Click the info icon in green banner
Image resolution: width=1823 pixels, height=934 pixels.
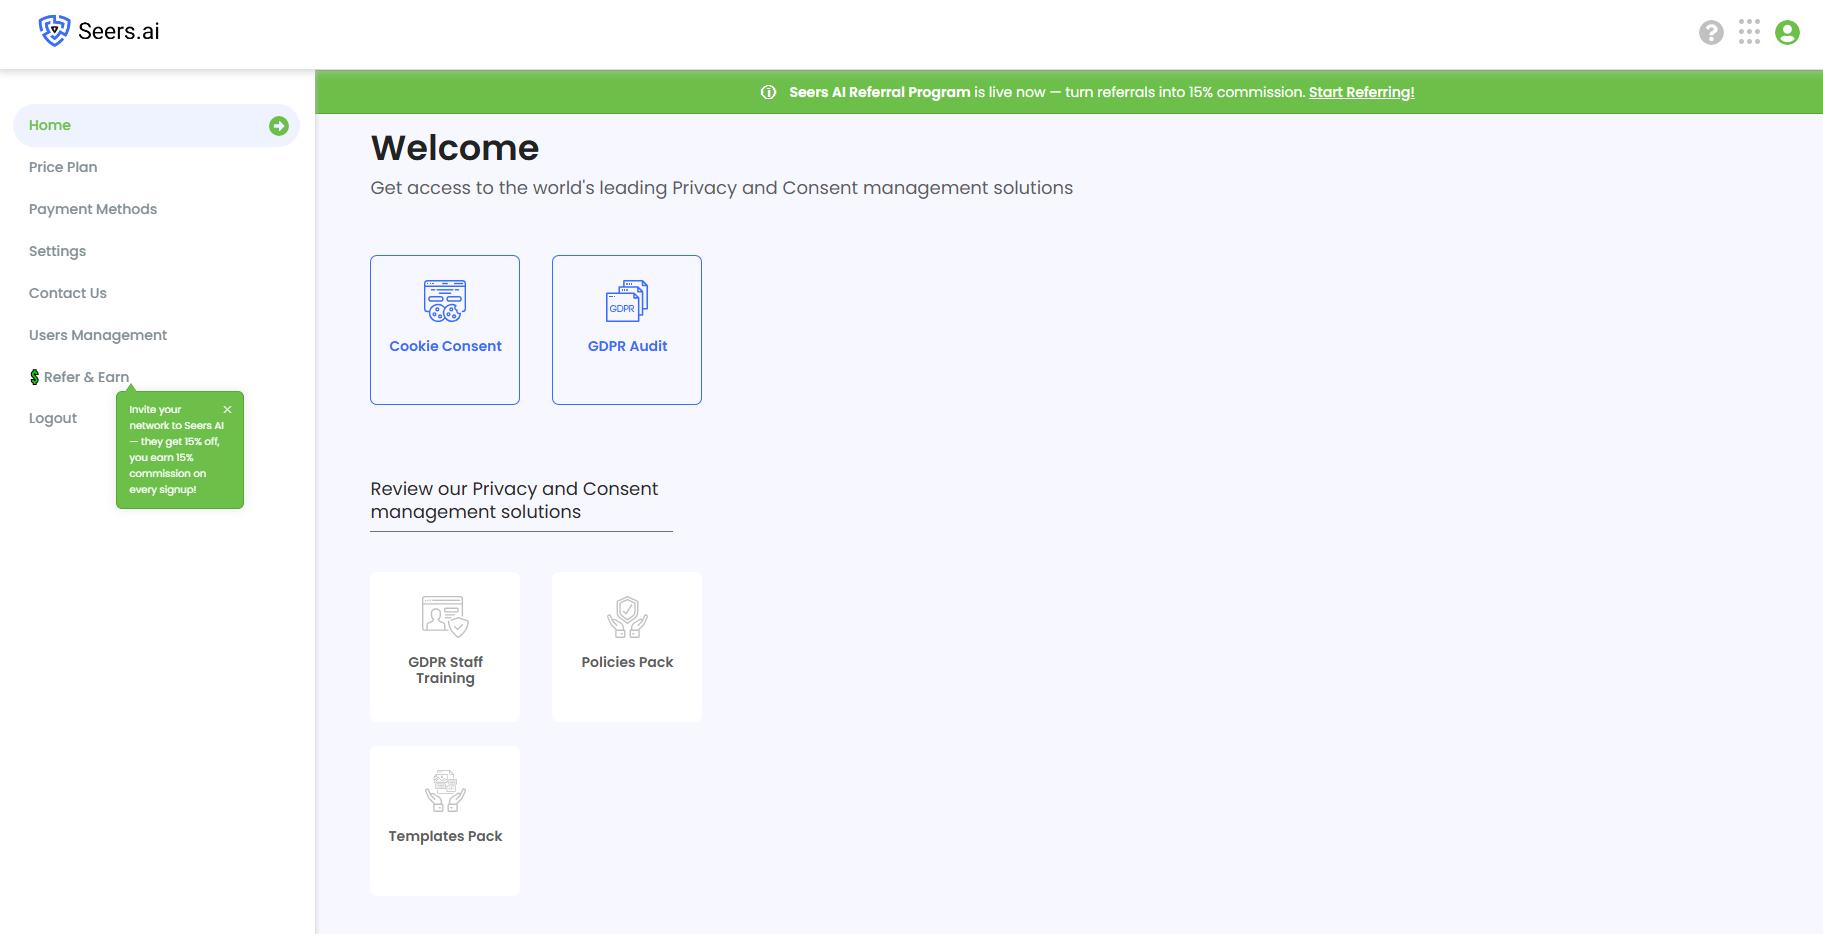[x=768, y=92]
